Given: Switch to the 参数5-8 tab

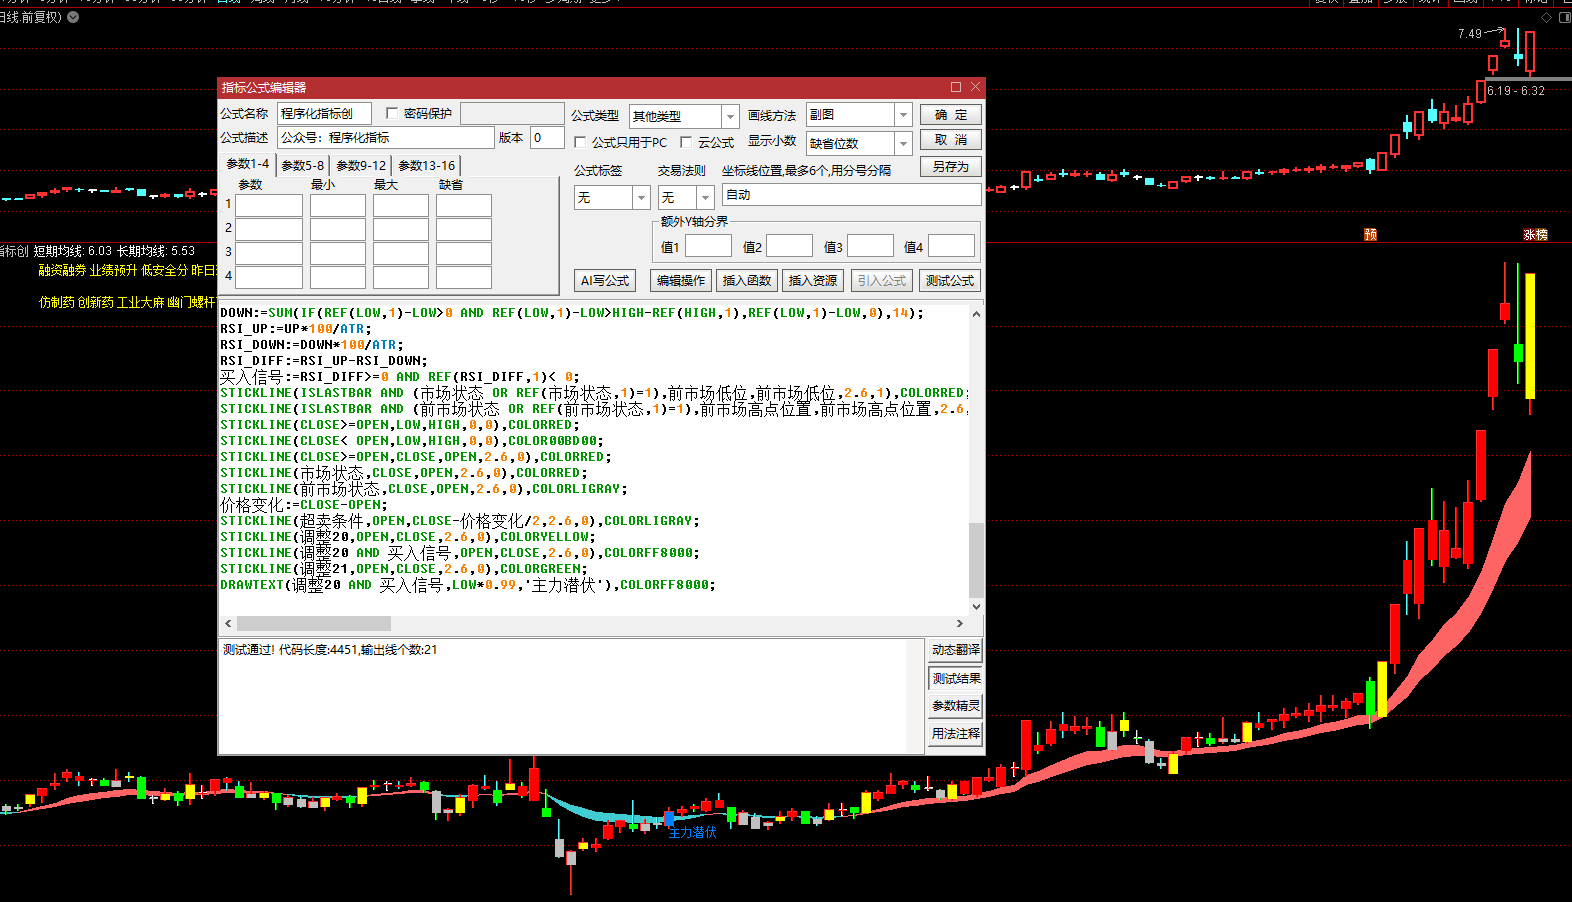Looking at the screenshot, I should tap(302, 166).
